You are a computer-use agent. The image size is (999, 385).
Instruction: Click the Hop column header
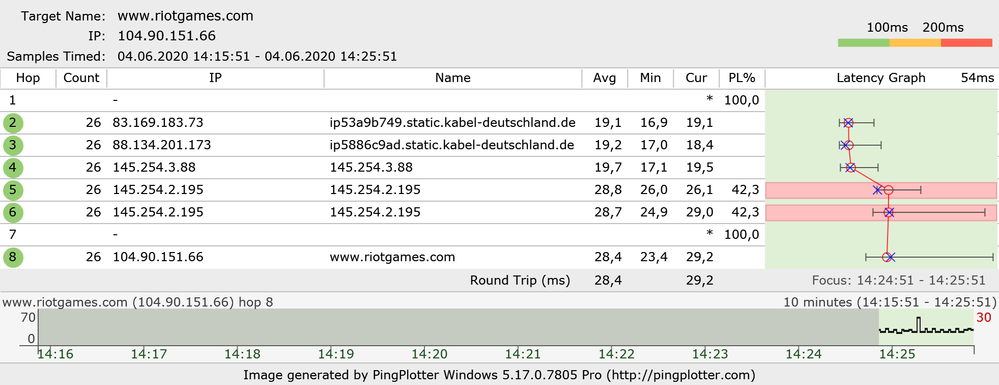tap(28, 78)
